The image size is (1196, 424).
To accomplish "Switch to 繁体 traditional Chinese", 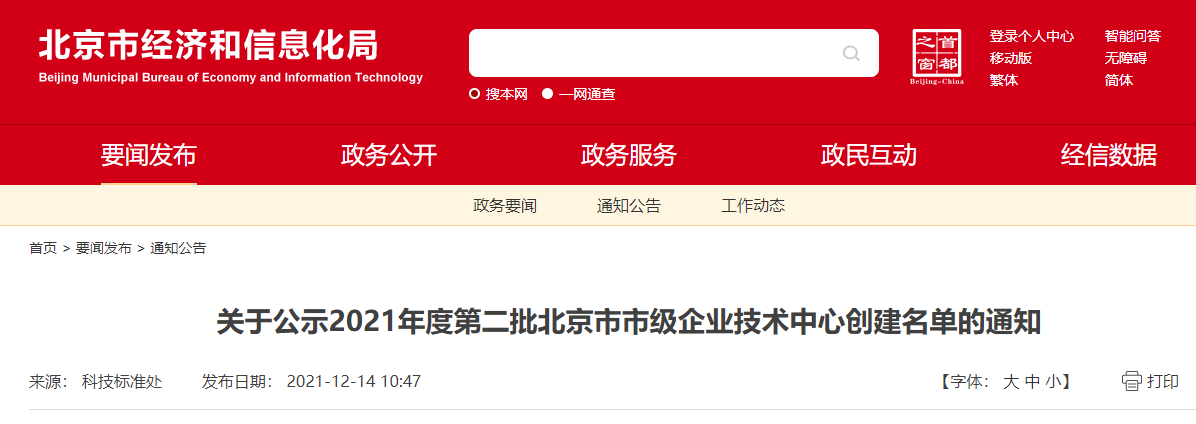I will point(1004,80).
